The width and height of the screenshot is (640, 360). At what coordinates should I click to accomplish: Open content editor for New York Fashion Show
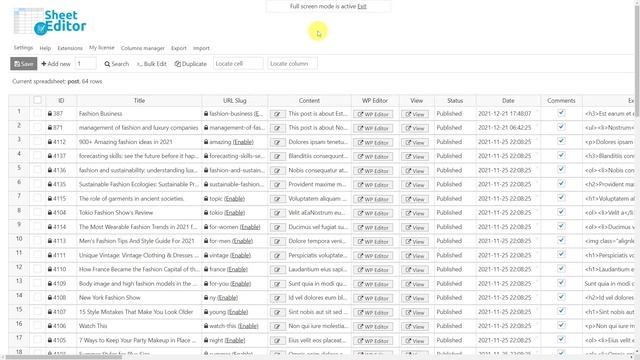277,298
